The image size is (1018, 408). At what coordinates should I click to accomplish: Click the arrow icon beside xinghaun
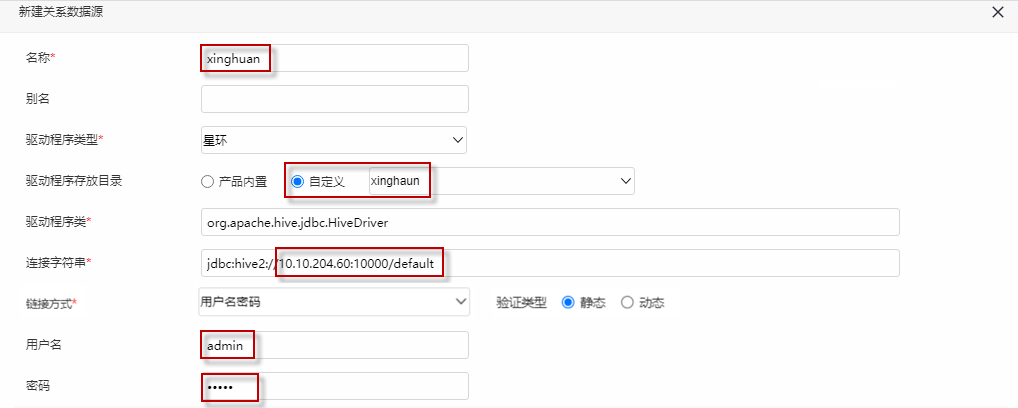(626, 181)
